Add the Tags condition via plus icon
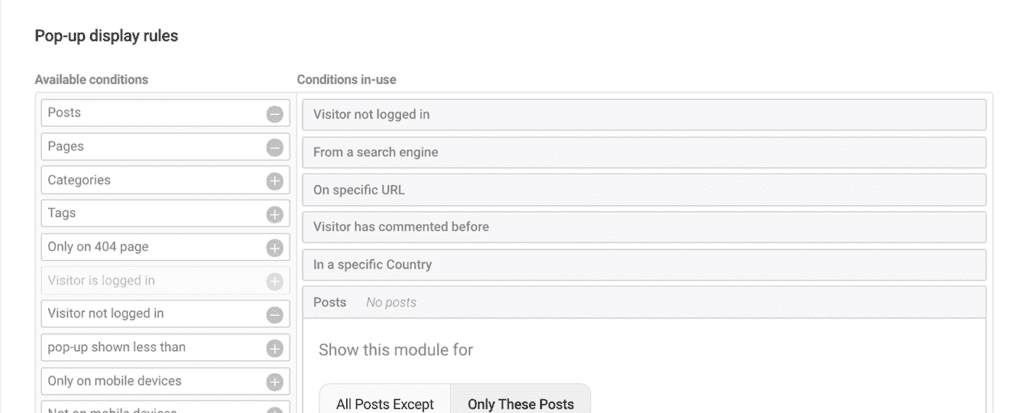The width and height of the screenshot is (1024, 413). click(x=274, y=214)
